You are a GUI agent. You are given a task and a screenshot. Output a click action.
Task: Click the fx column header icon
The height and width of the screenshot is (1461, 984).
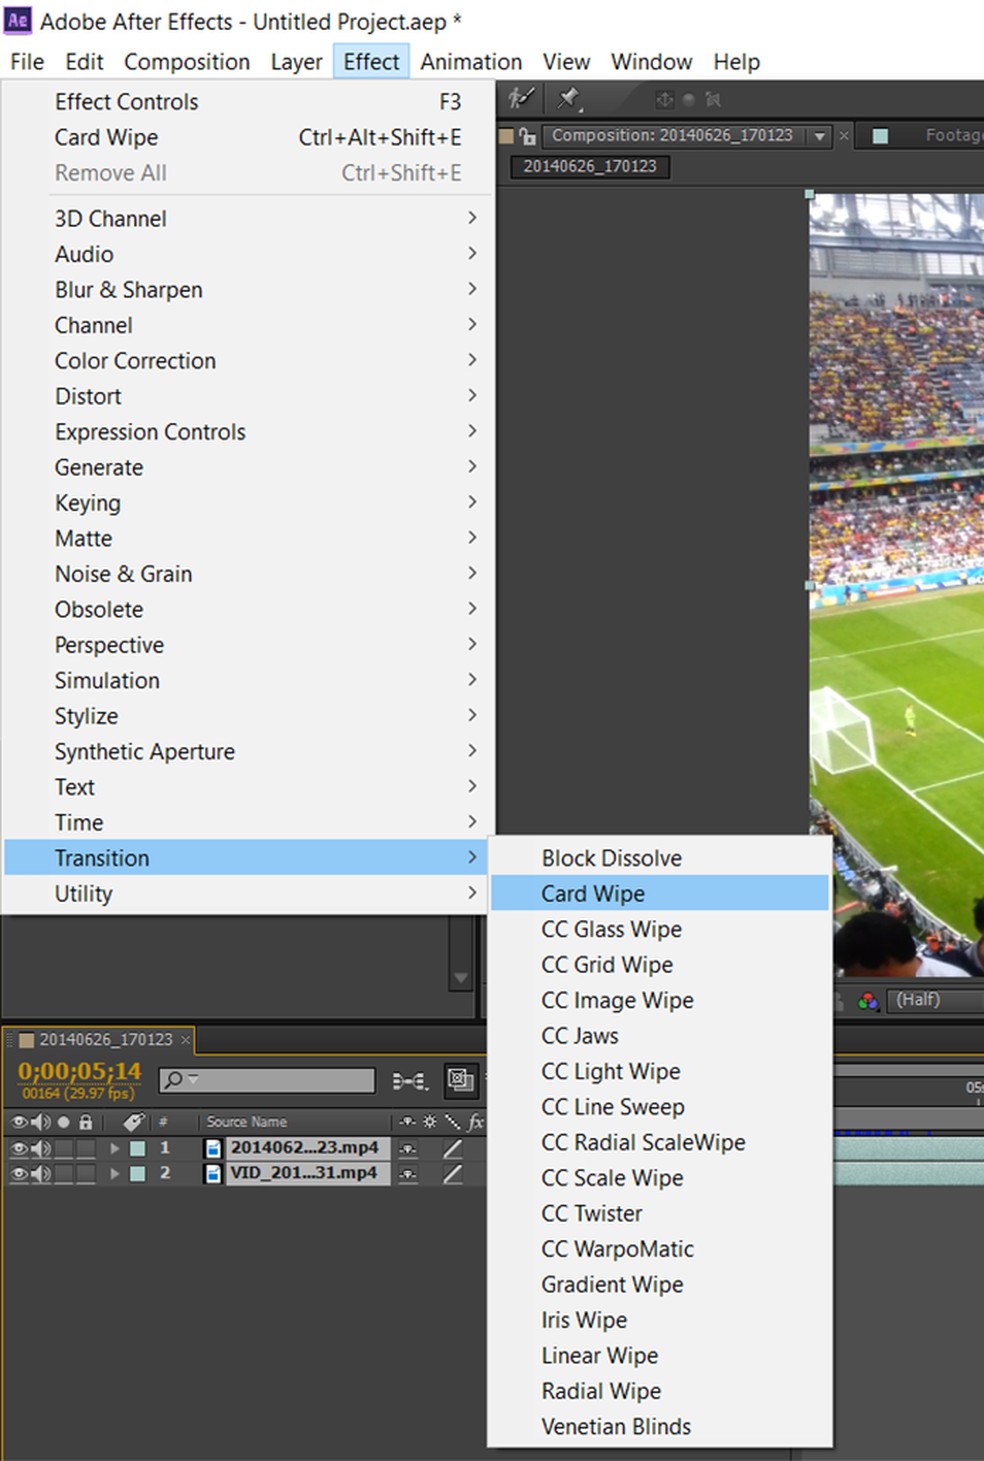[x=476, y=1122]
